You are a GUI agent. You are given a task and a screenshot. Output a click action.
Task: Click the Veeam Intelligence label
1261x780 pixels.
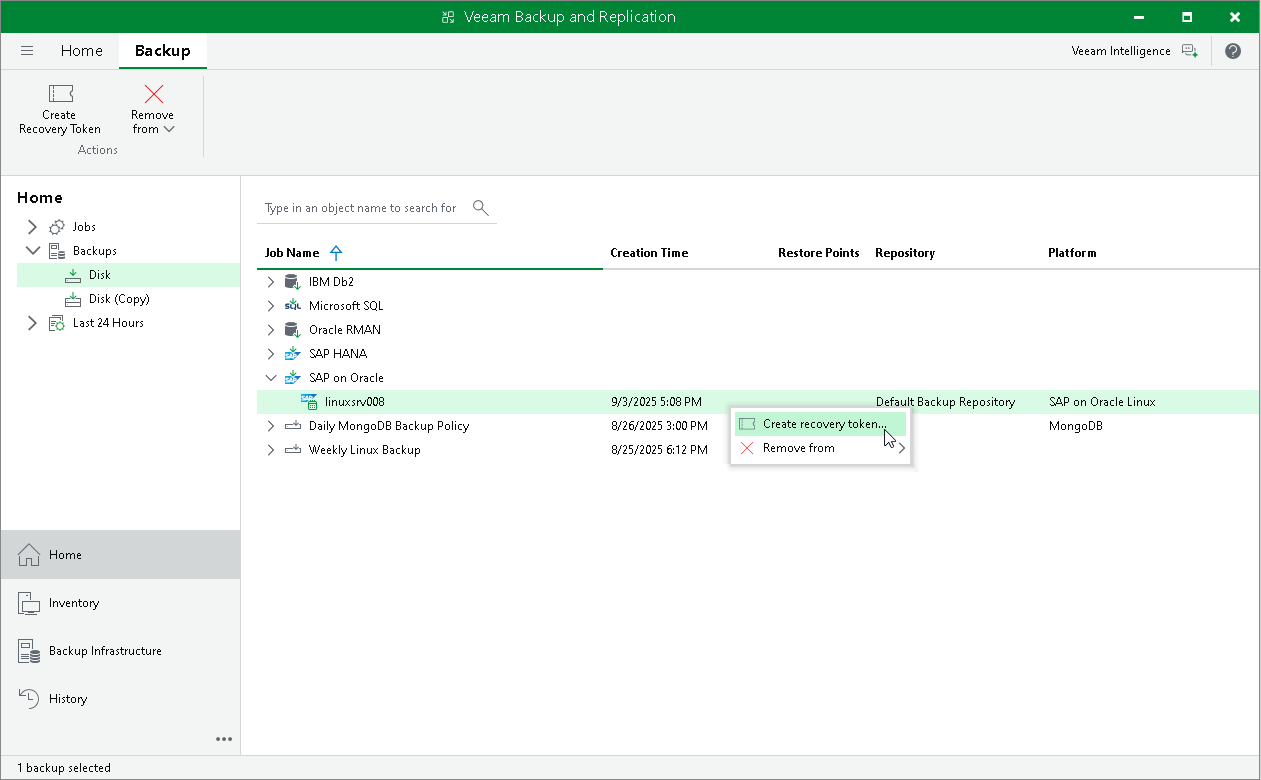(1121, 51)
